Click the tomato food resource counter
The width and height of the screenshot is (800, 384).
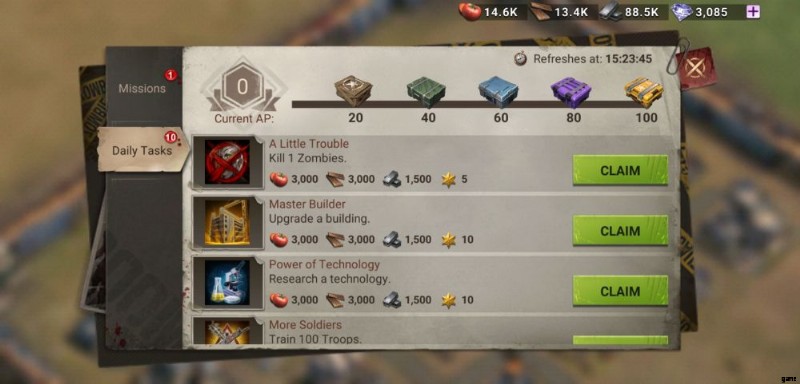coord(489,12)
